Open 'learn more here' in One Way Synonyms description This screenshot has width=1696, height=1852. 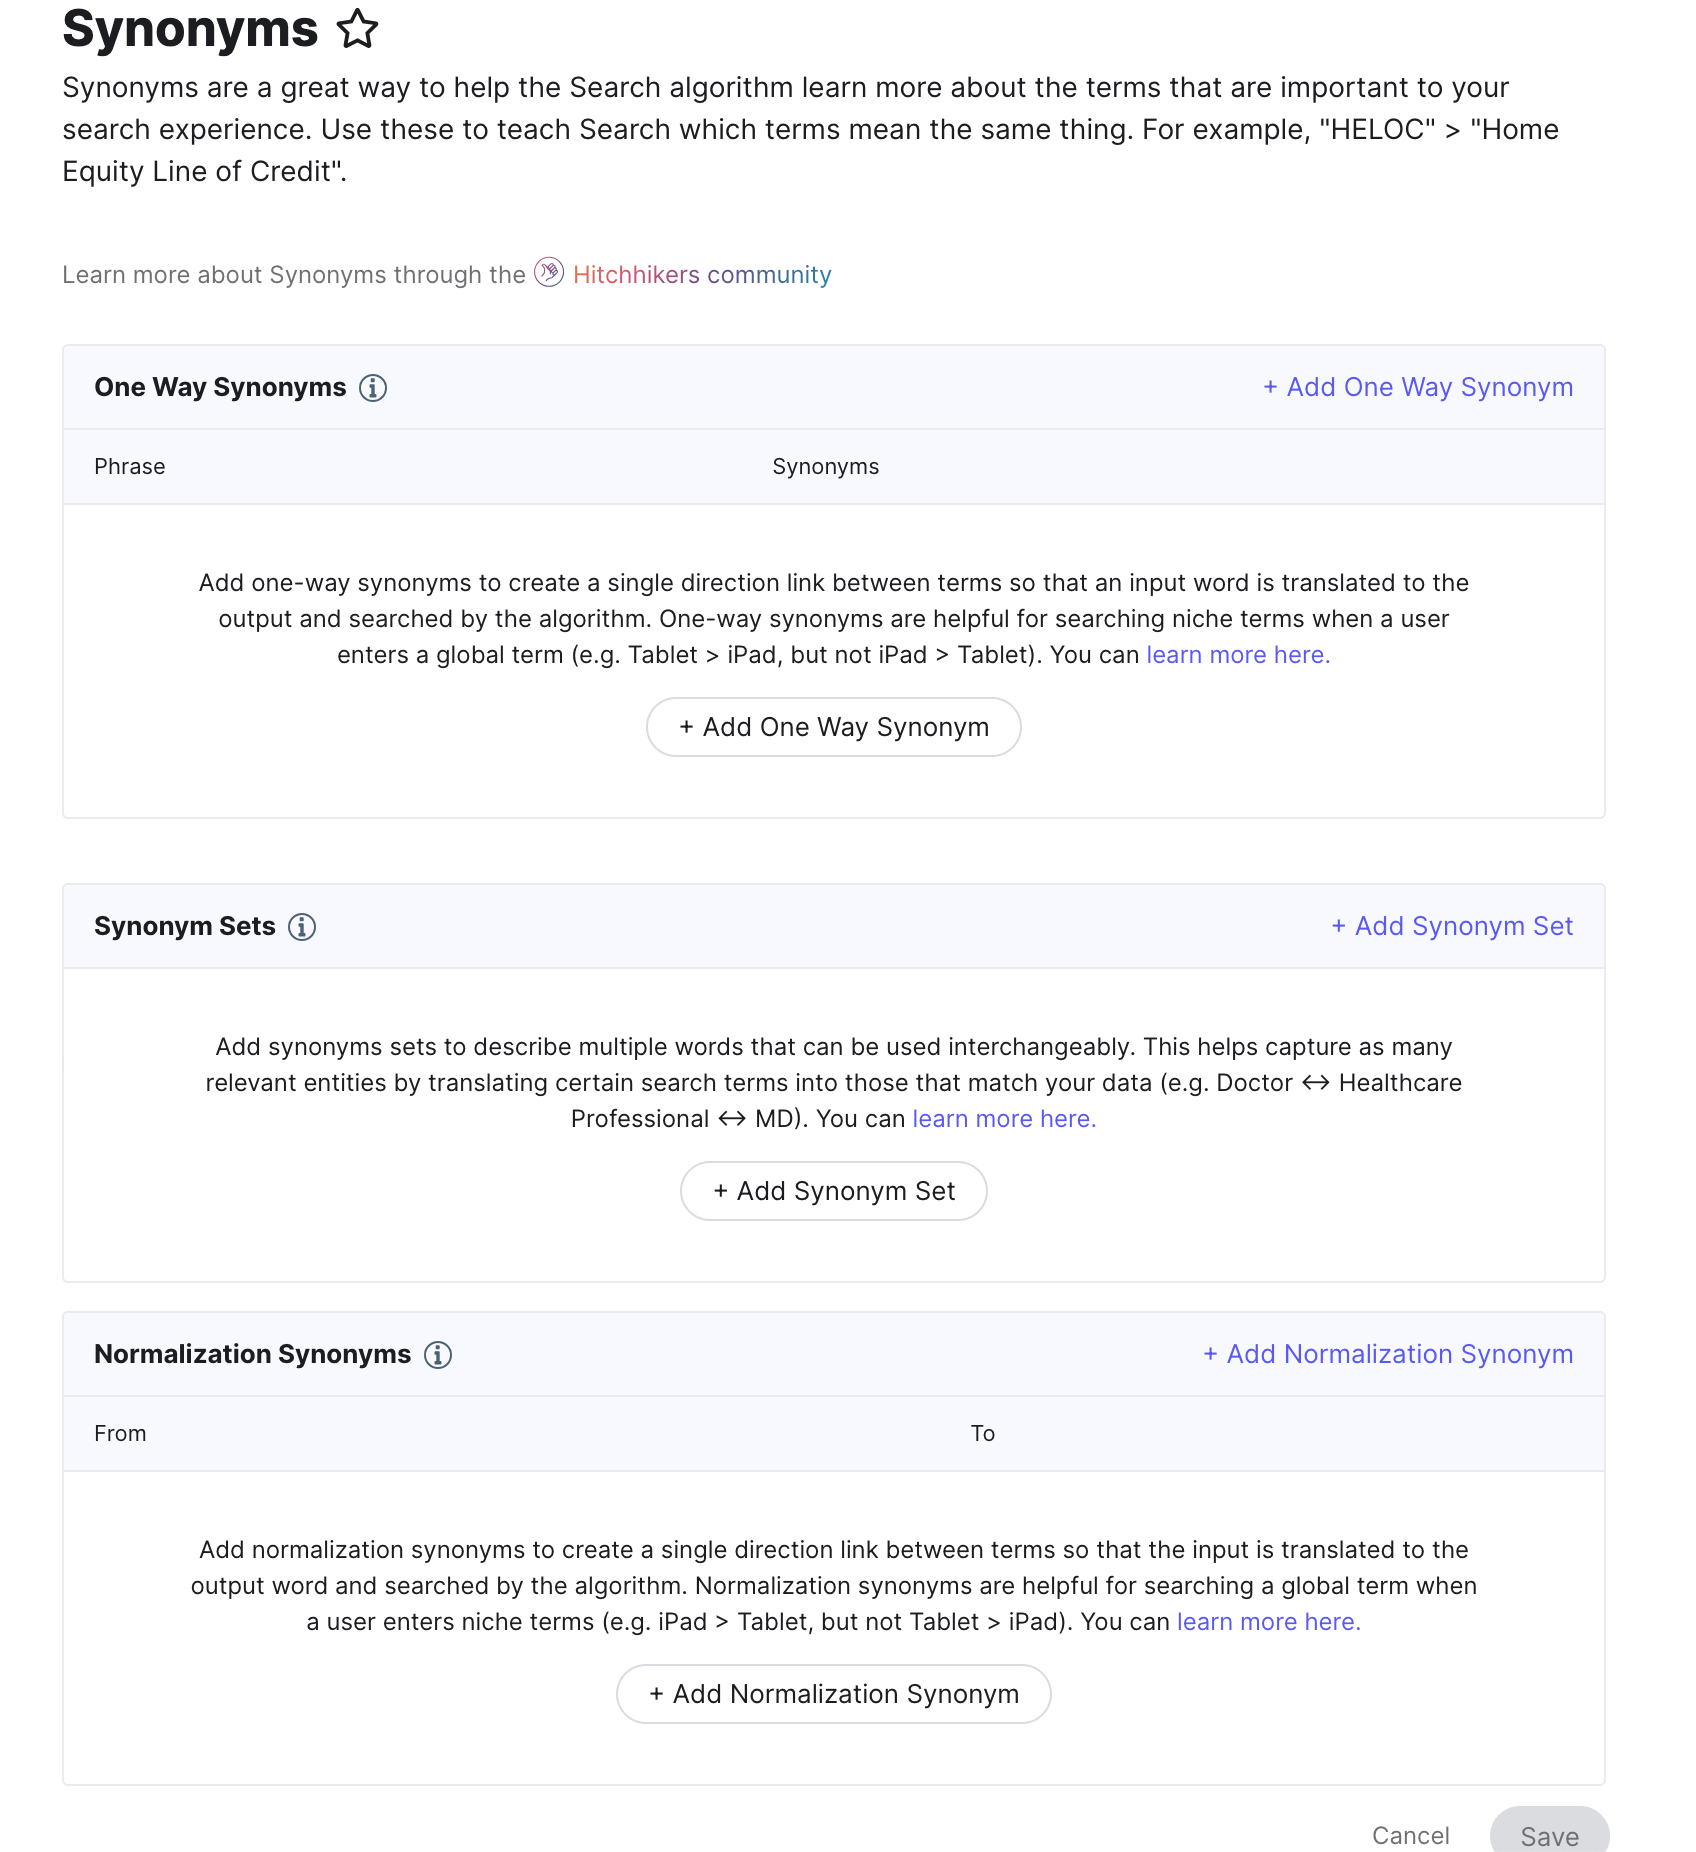tap(1238, 655)
